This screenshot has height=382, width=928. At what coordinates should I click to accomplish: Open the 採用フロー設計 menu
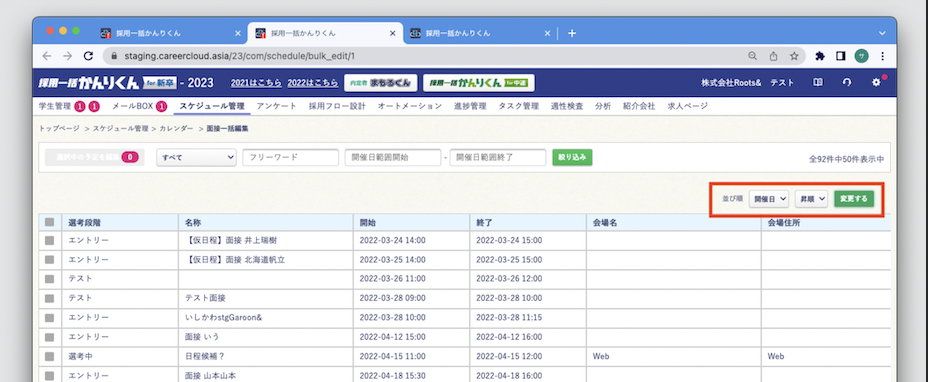pyautogui.click(x=337, y=106)
